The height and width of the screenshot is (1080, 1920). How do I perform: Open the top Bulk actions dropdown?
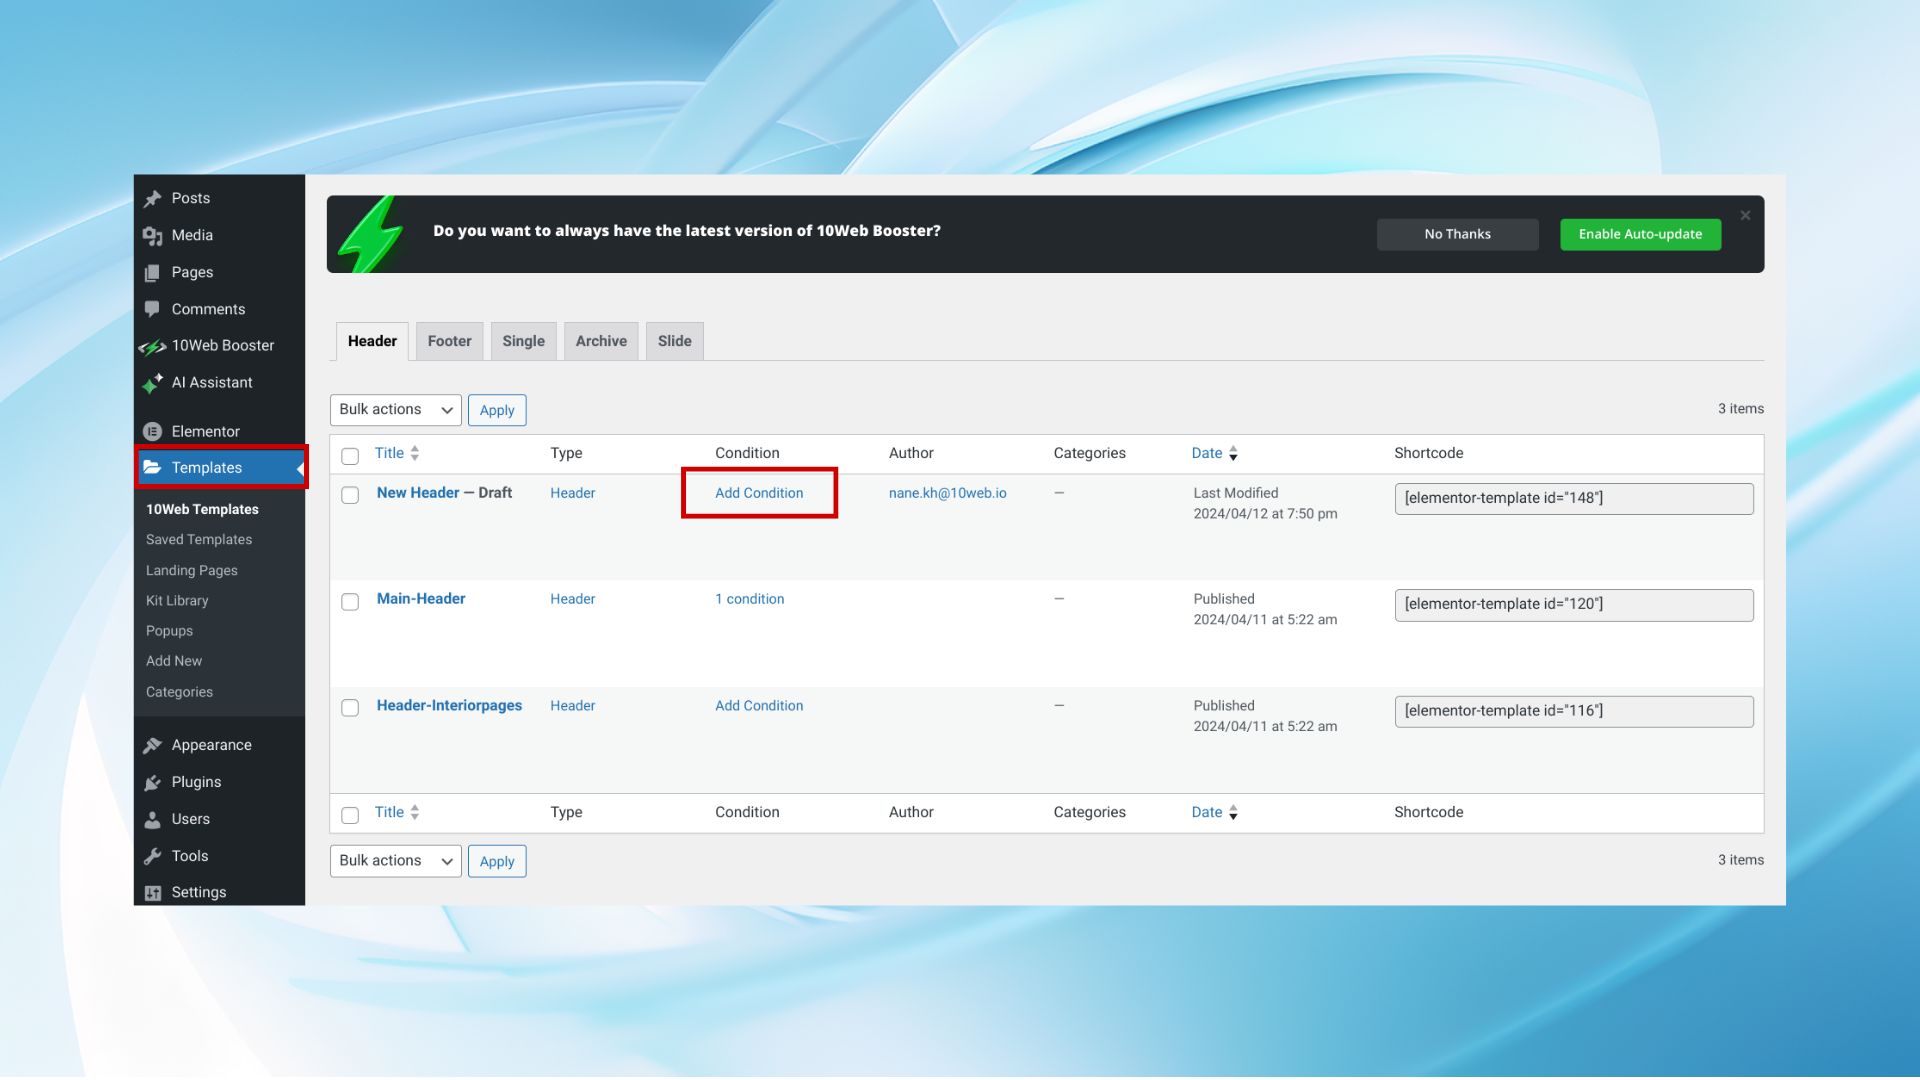pyautogui.click(x=395, y=410)
